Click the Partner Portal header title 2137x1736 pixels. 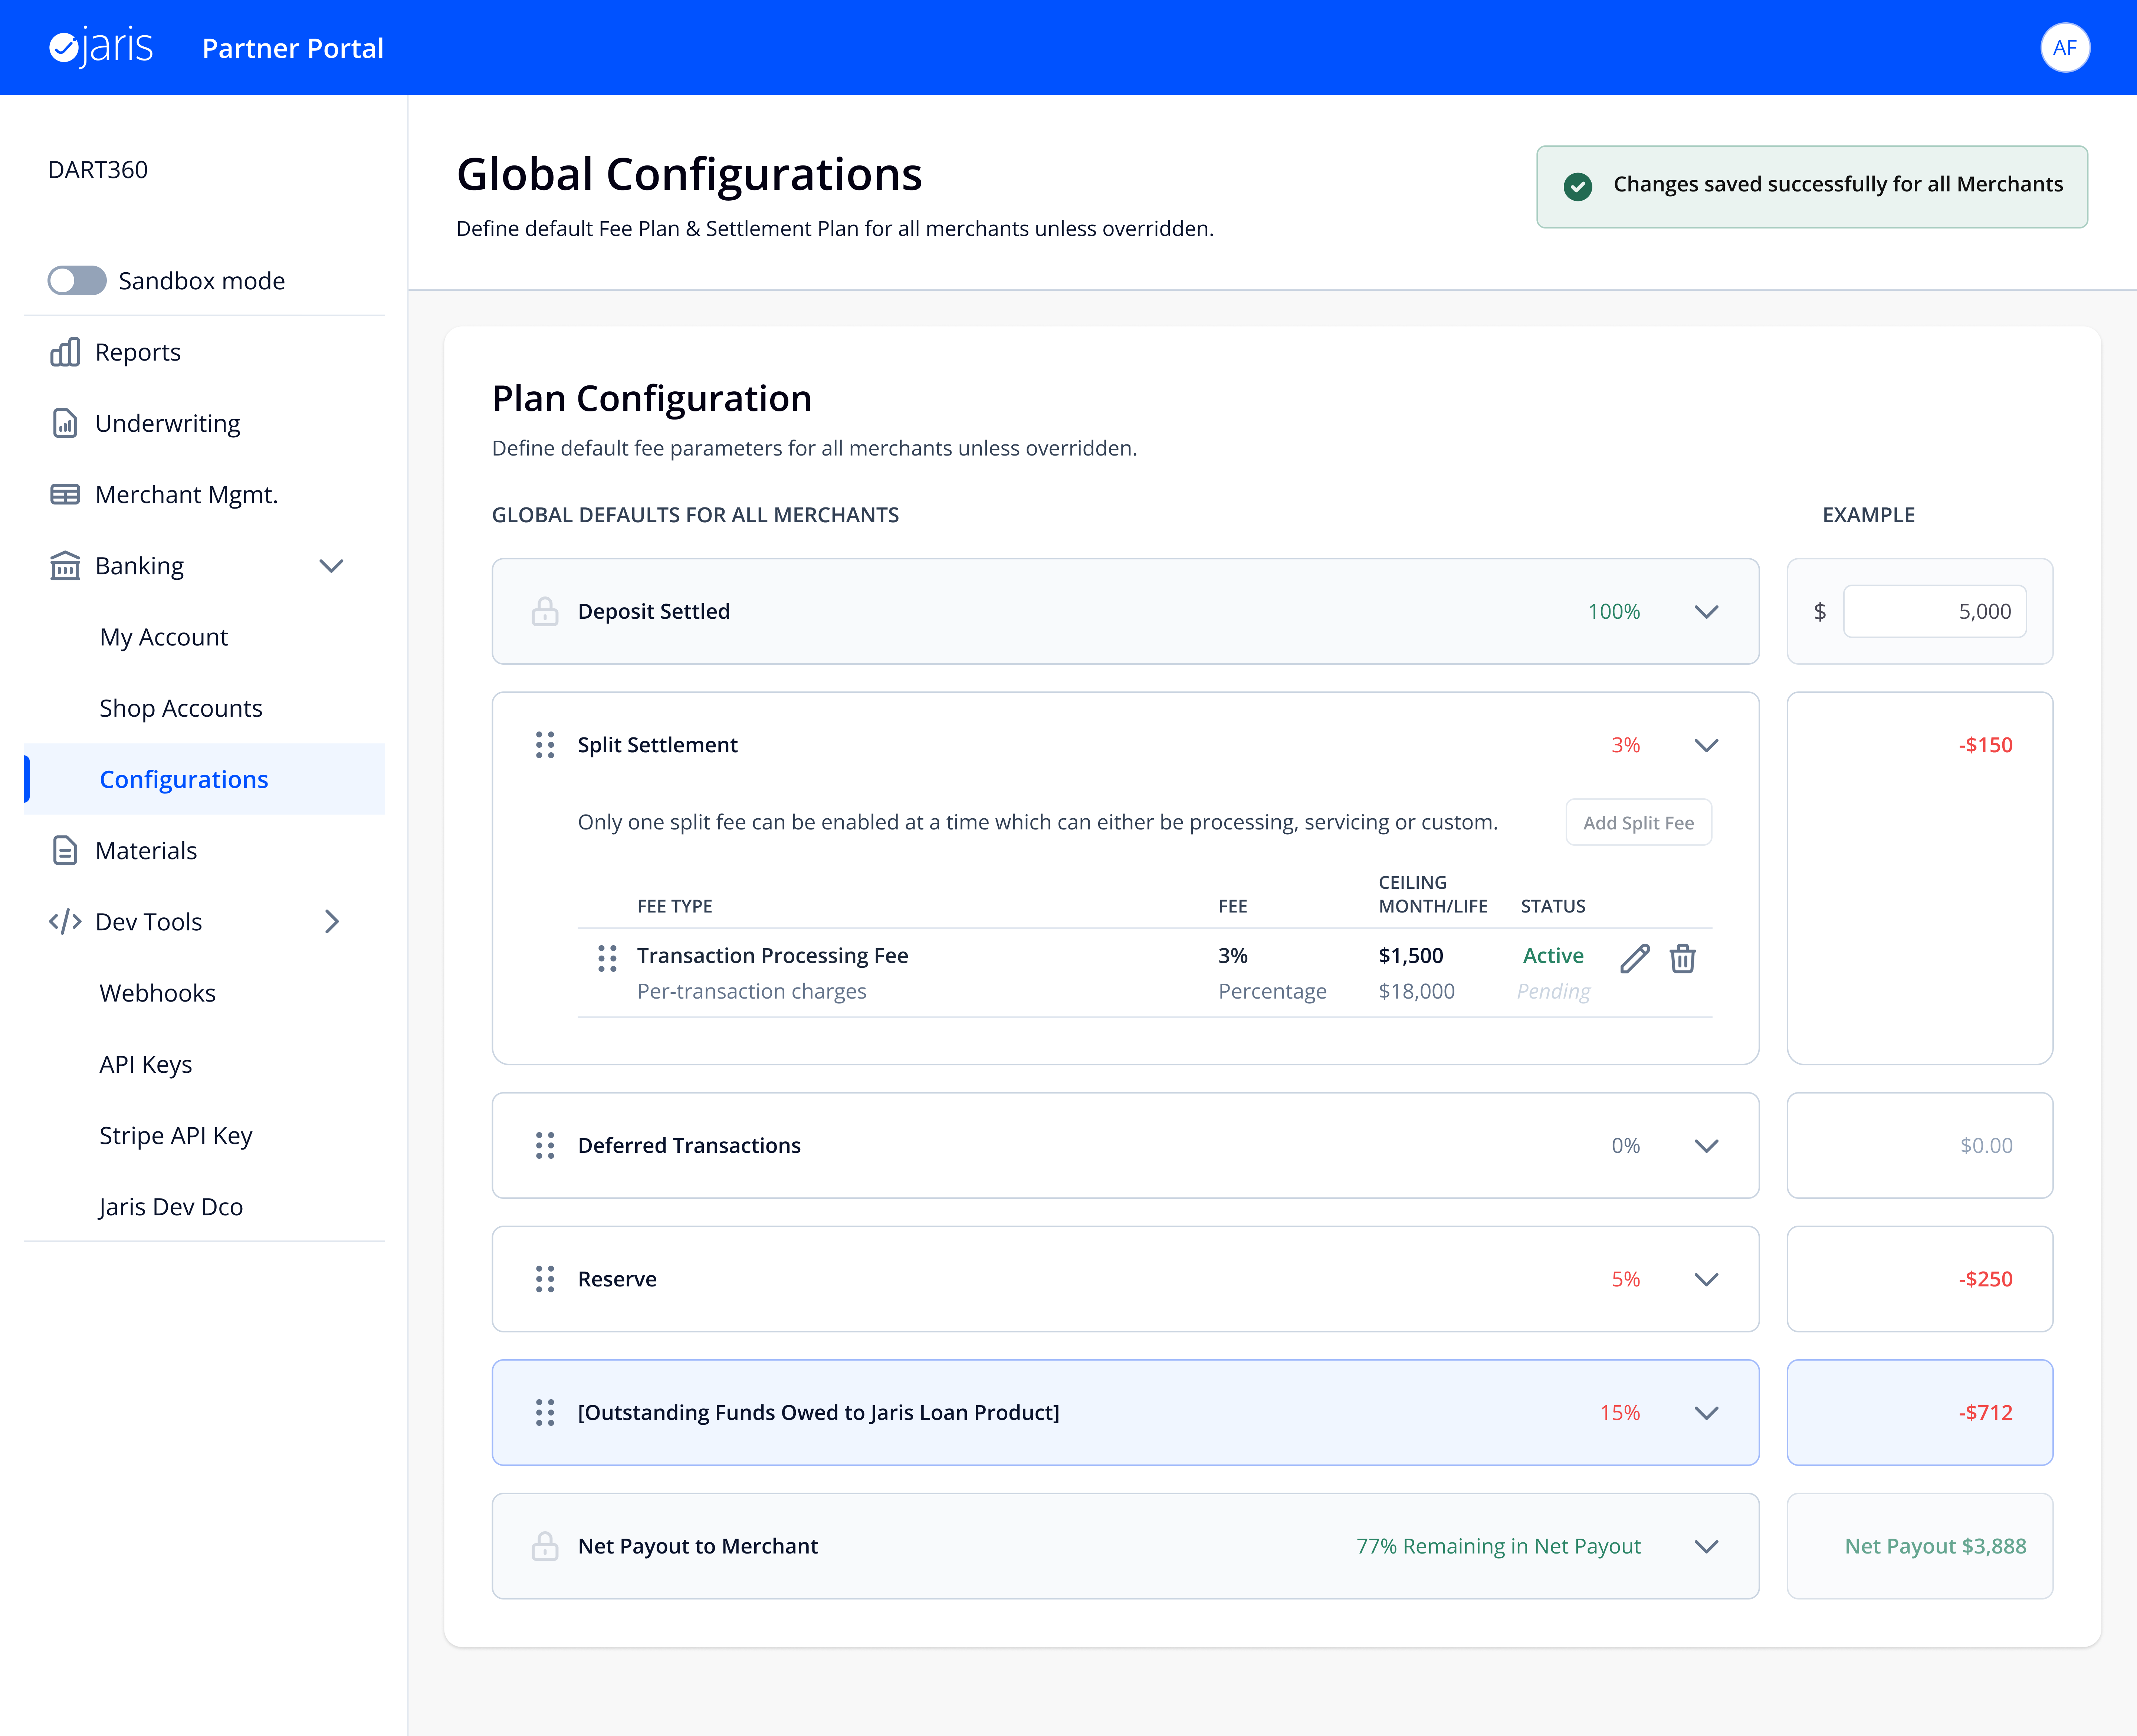(293, 48)
